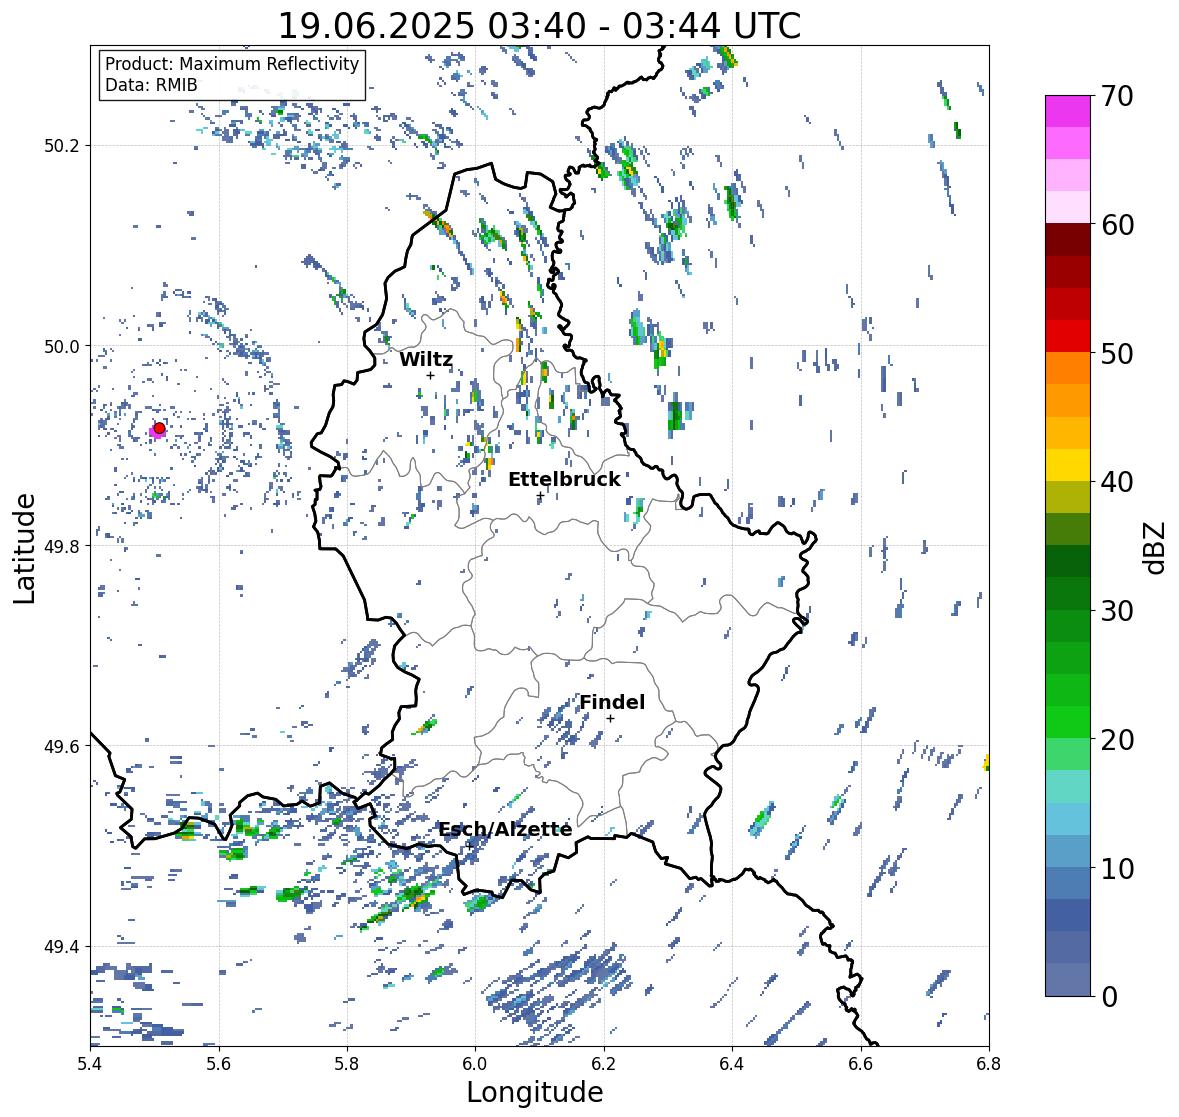This screenshot has height=1117, width=1179.
Task: Click the colorbar tick label 20
Action: (x=1117, y=740)
